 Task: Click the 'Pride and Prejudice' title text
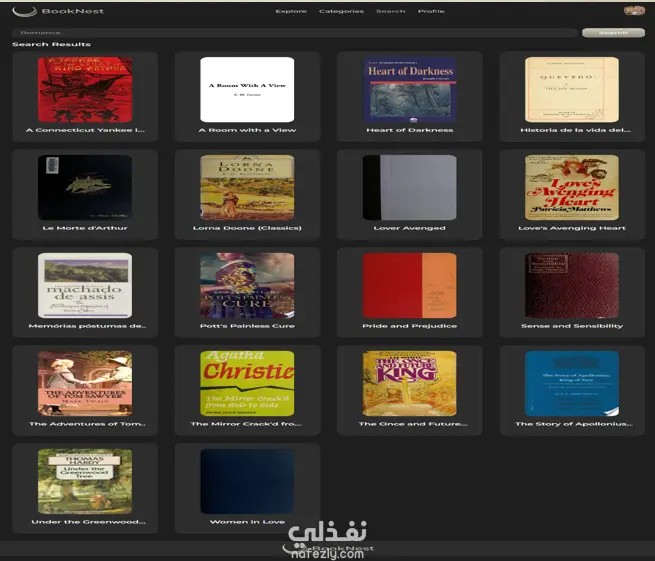[x=410, y=326]
